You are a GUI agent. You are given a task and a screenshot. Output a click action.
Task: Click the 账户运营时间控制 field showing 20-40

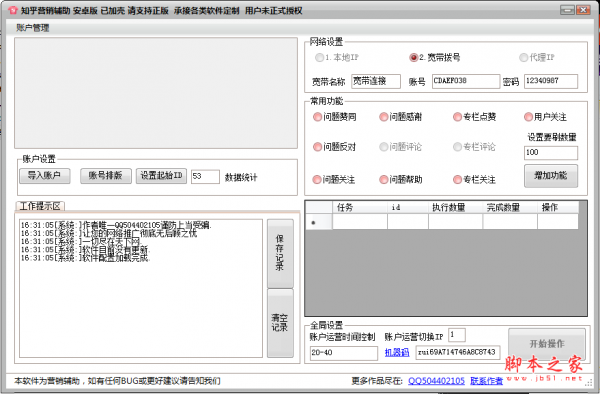(x=344, y=353)
